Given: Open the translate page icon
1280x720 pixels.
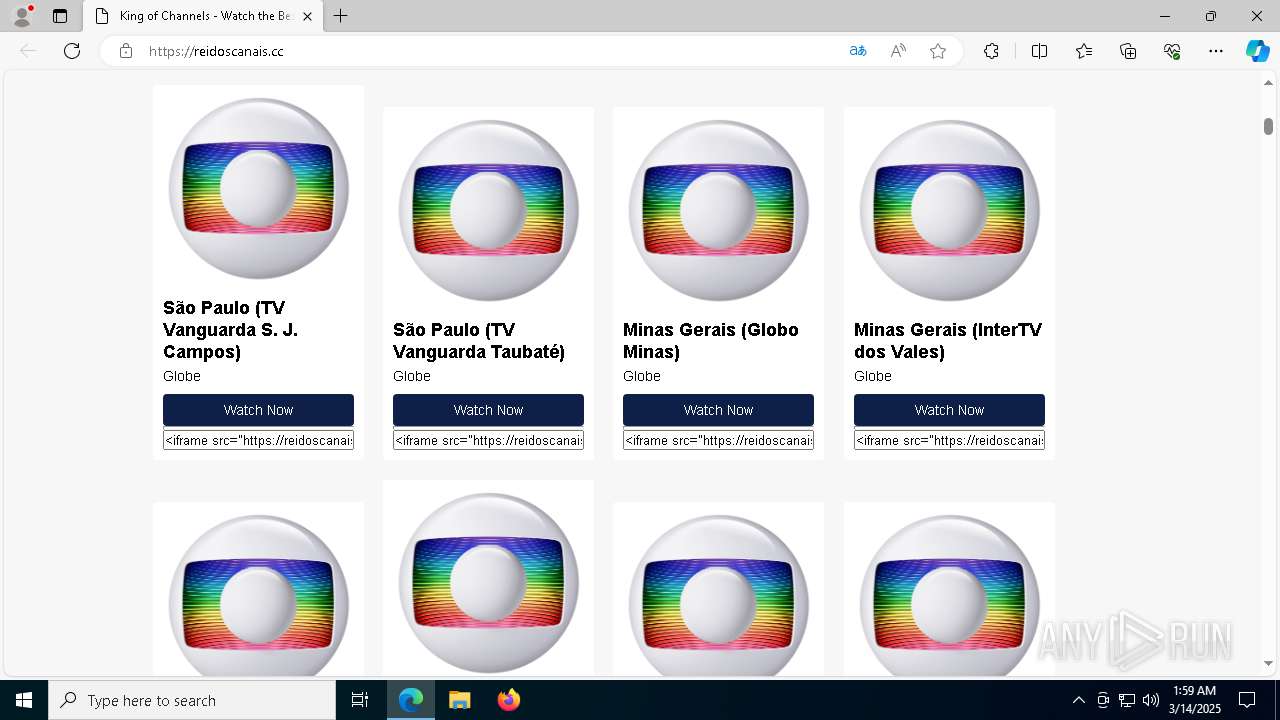Looking at the screenshot, I should (x=857, y=51).
